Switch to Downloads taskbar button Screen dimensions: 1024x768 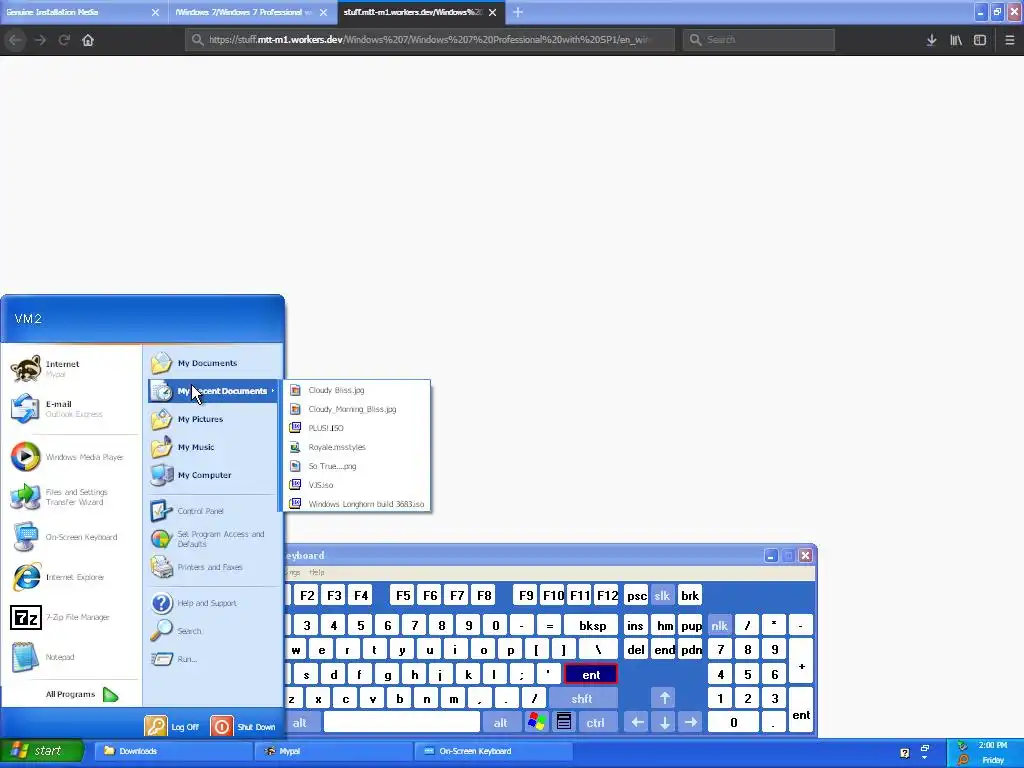pos(174,751)
